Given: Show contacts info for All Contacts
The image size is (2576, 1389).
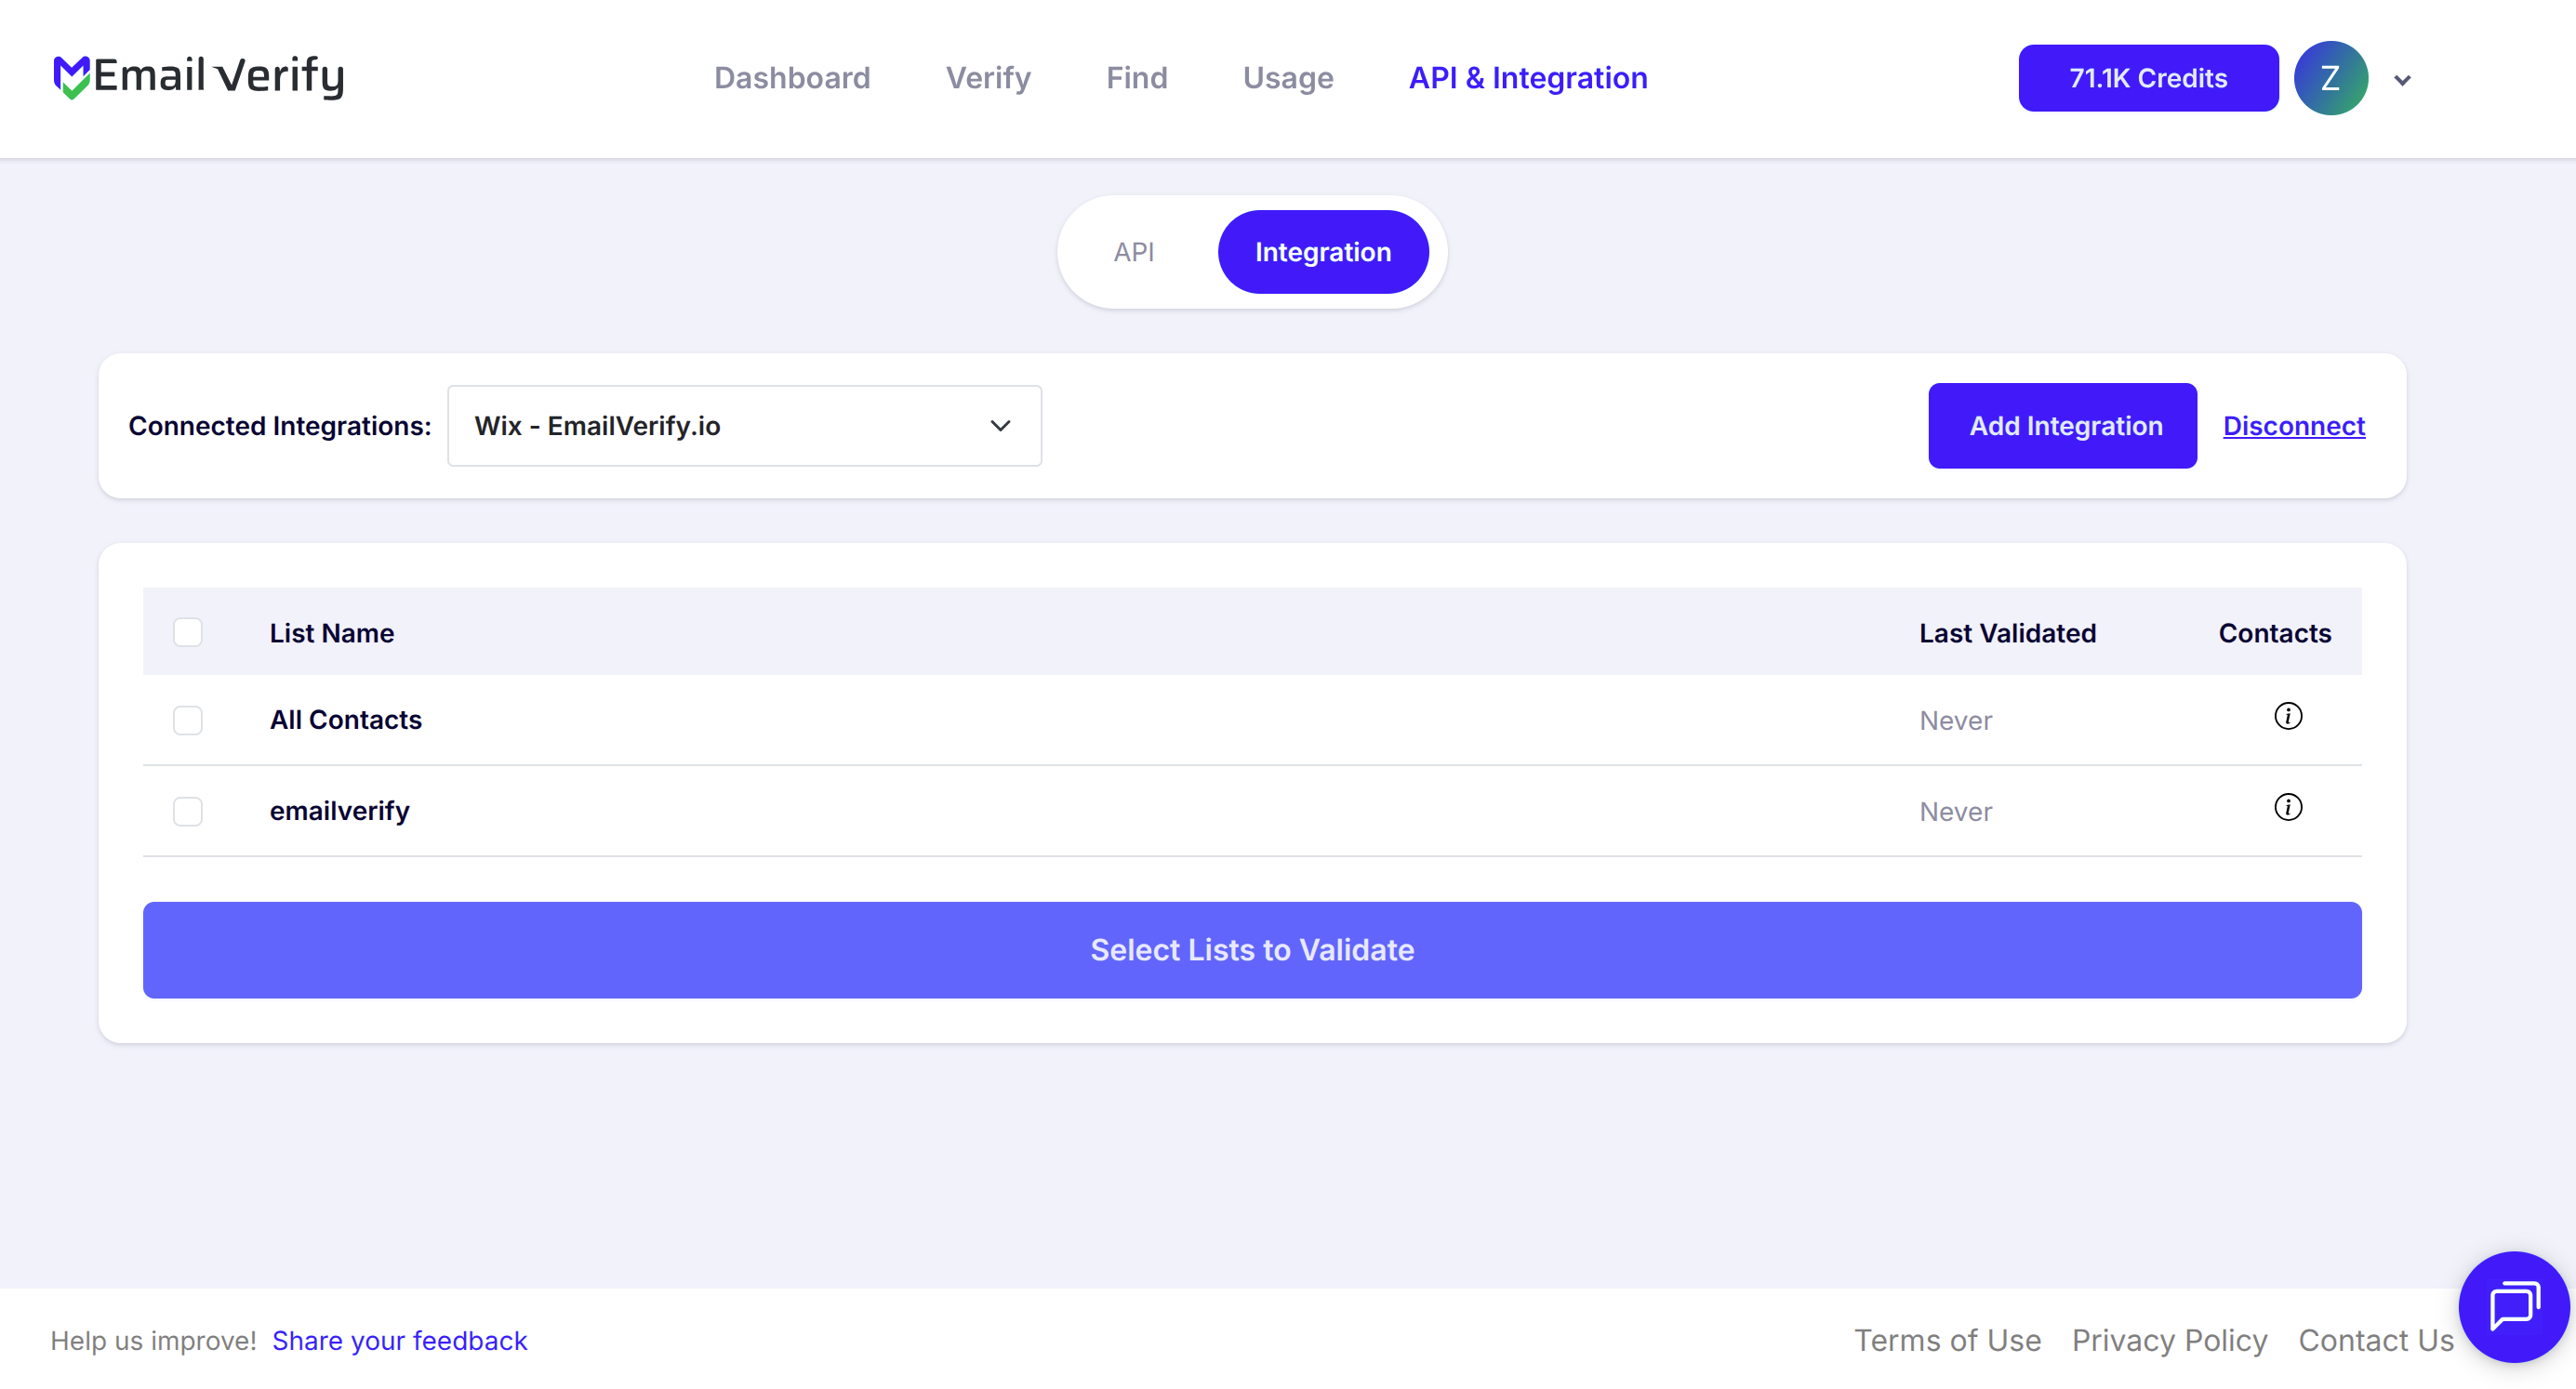Looking at the screenshot, I should tap(2288, 716).
